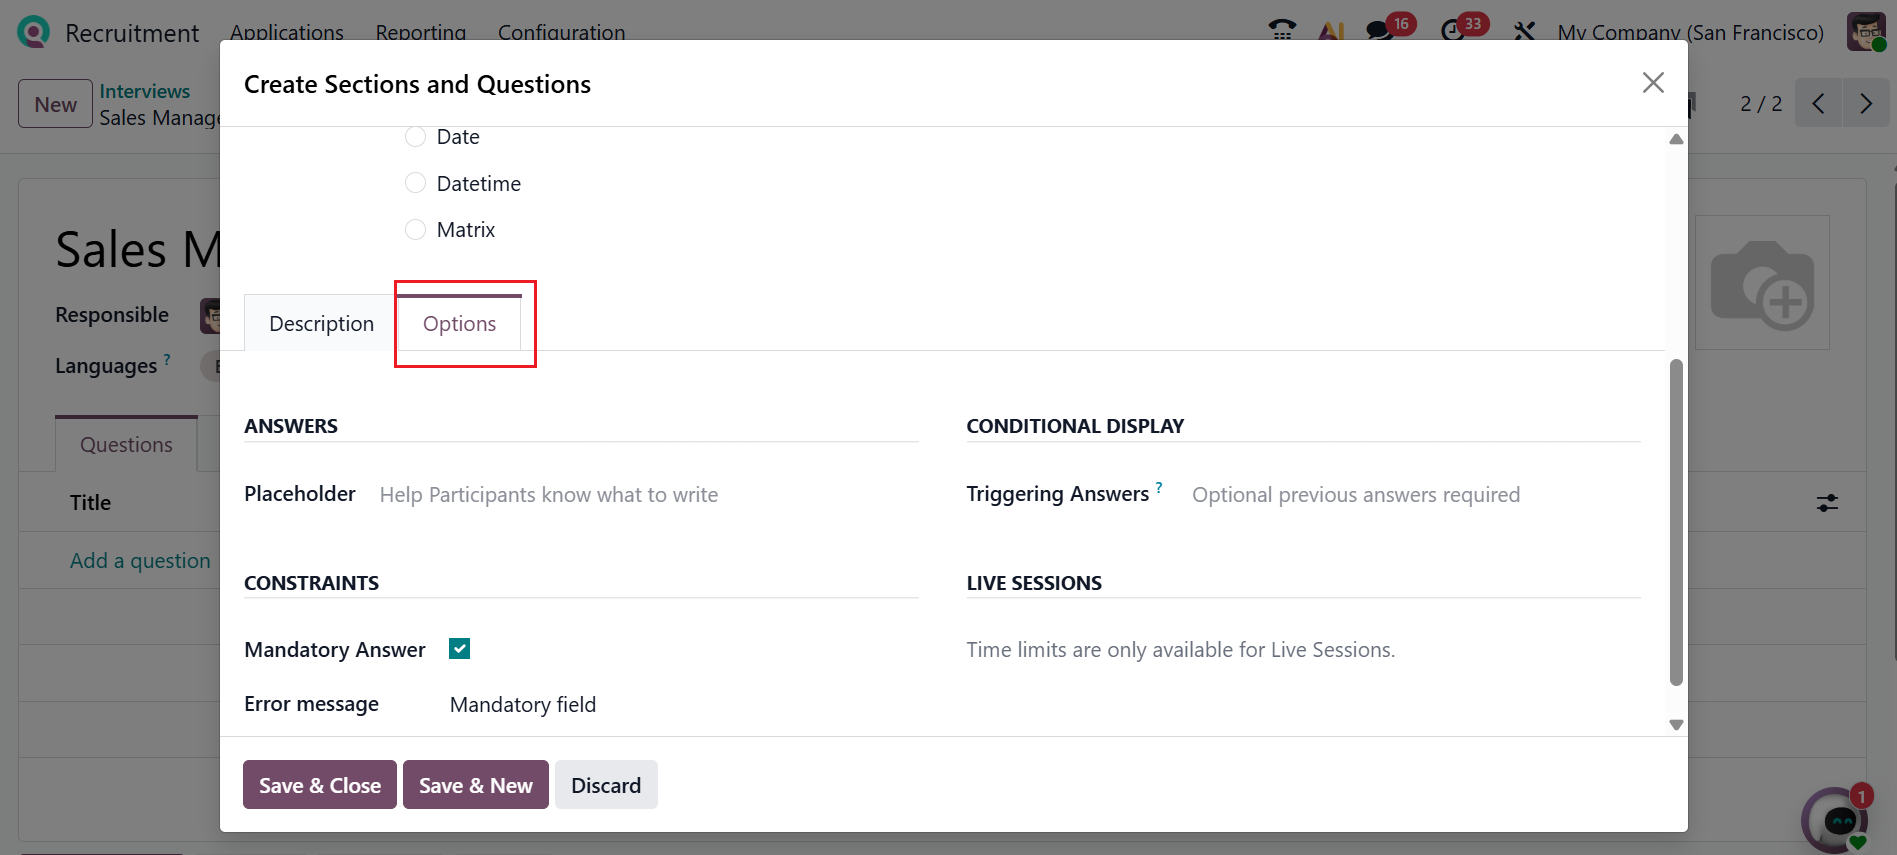
Task: Open the user avatar menu
Action: click(1865, 32)
